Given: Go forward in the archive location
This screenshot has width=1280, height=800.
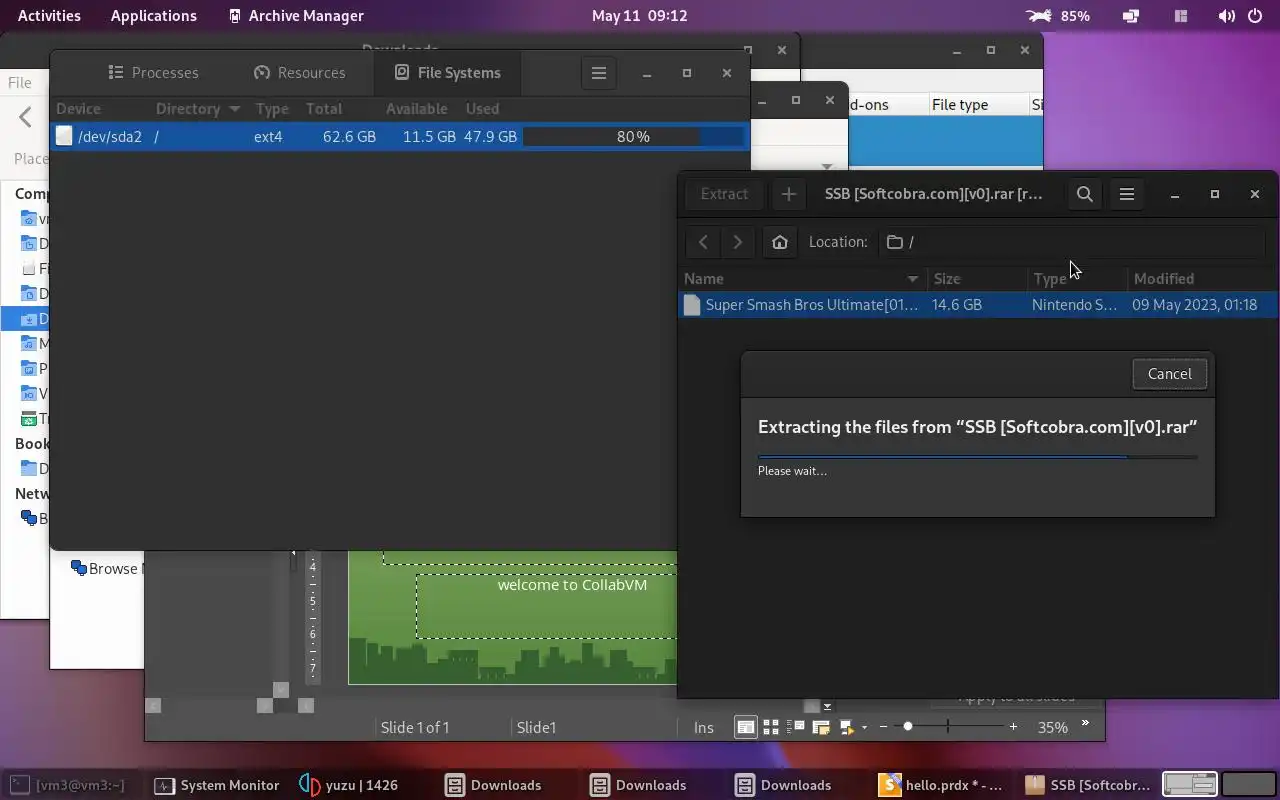Looking at the screenshot, I should pyautogui.click(x=737, y=242).
